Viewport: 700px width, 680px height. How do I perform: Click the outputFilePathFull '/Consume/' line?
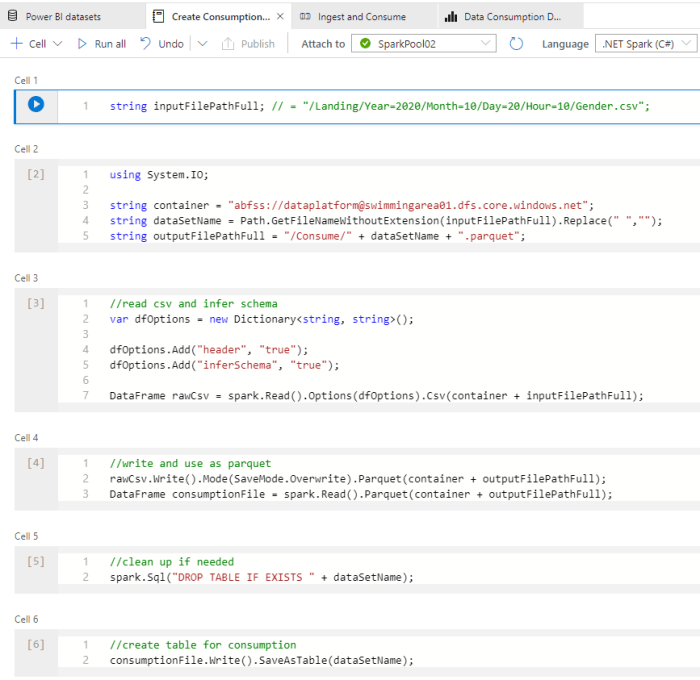point(317,236)
